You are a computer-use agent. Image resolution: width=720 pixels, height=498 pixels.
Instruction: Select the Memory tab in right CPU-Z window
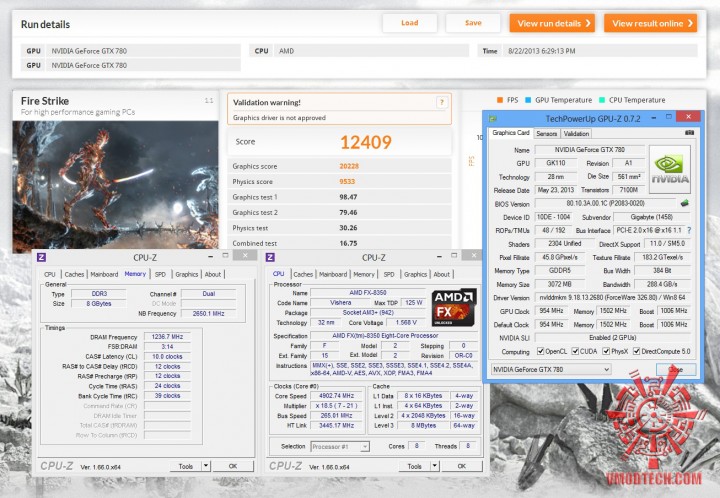tap(364, 274)
